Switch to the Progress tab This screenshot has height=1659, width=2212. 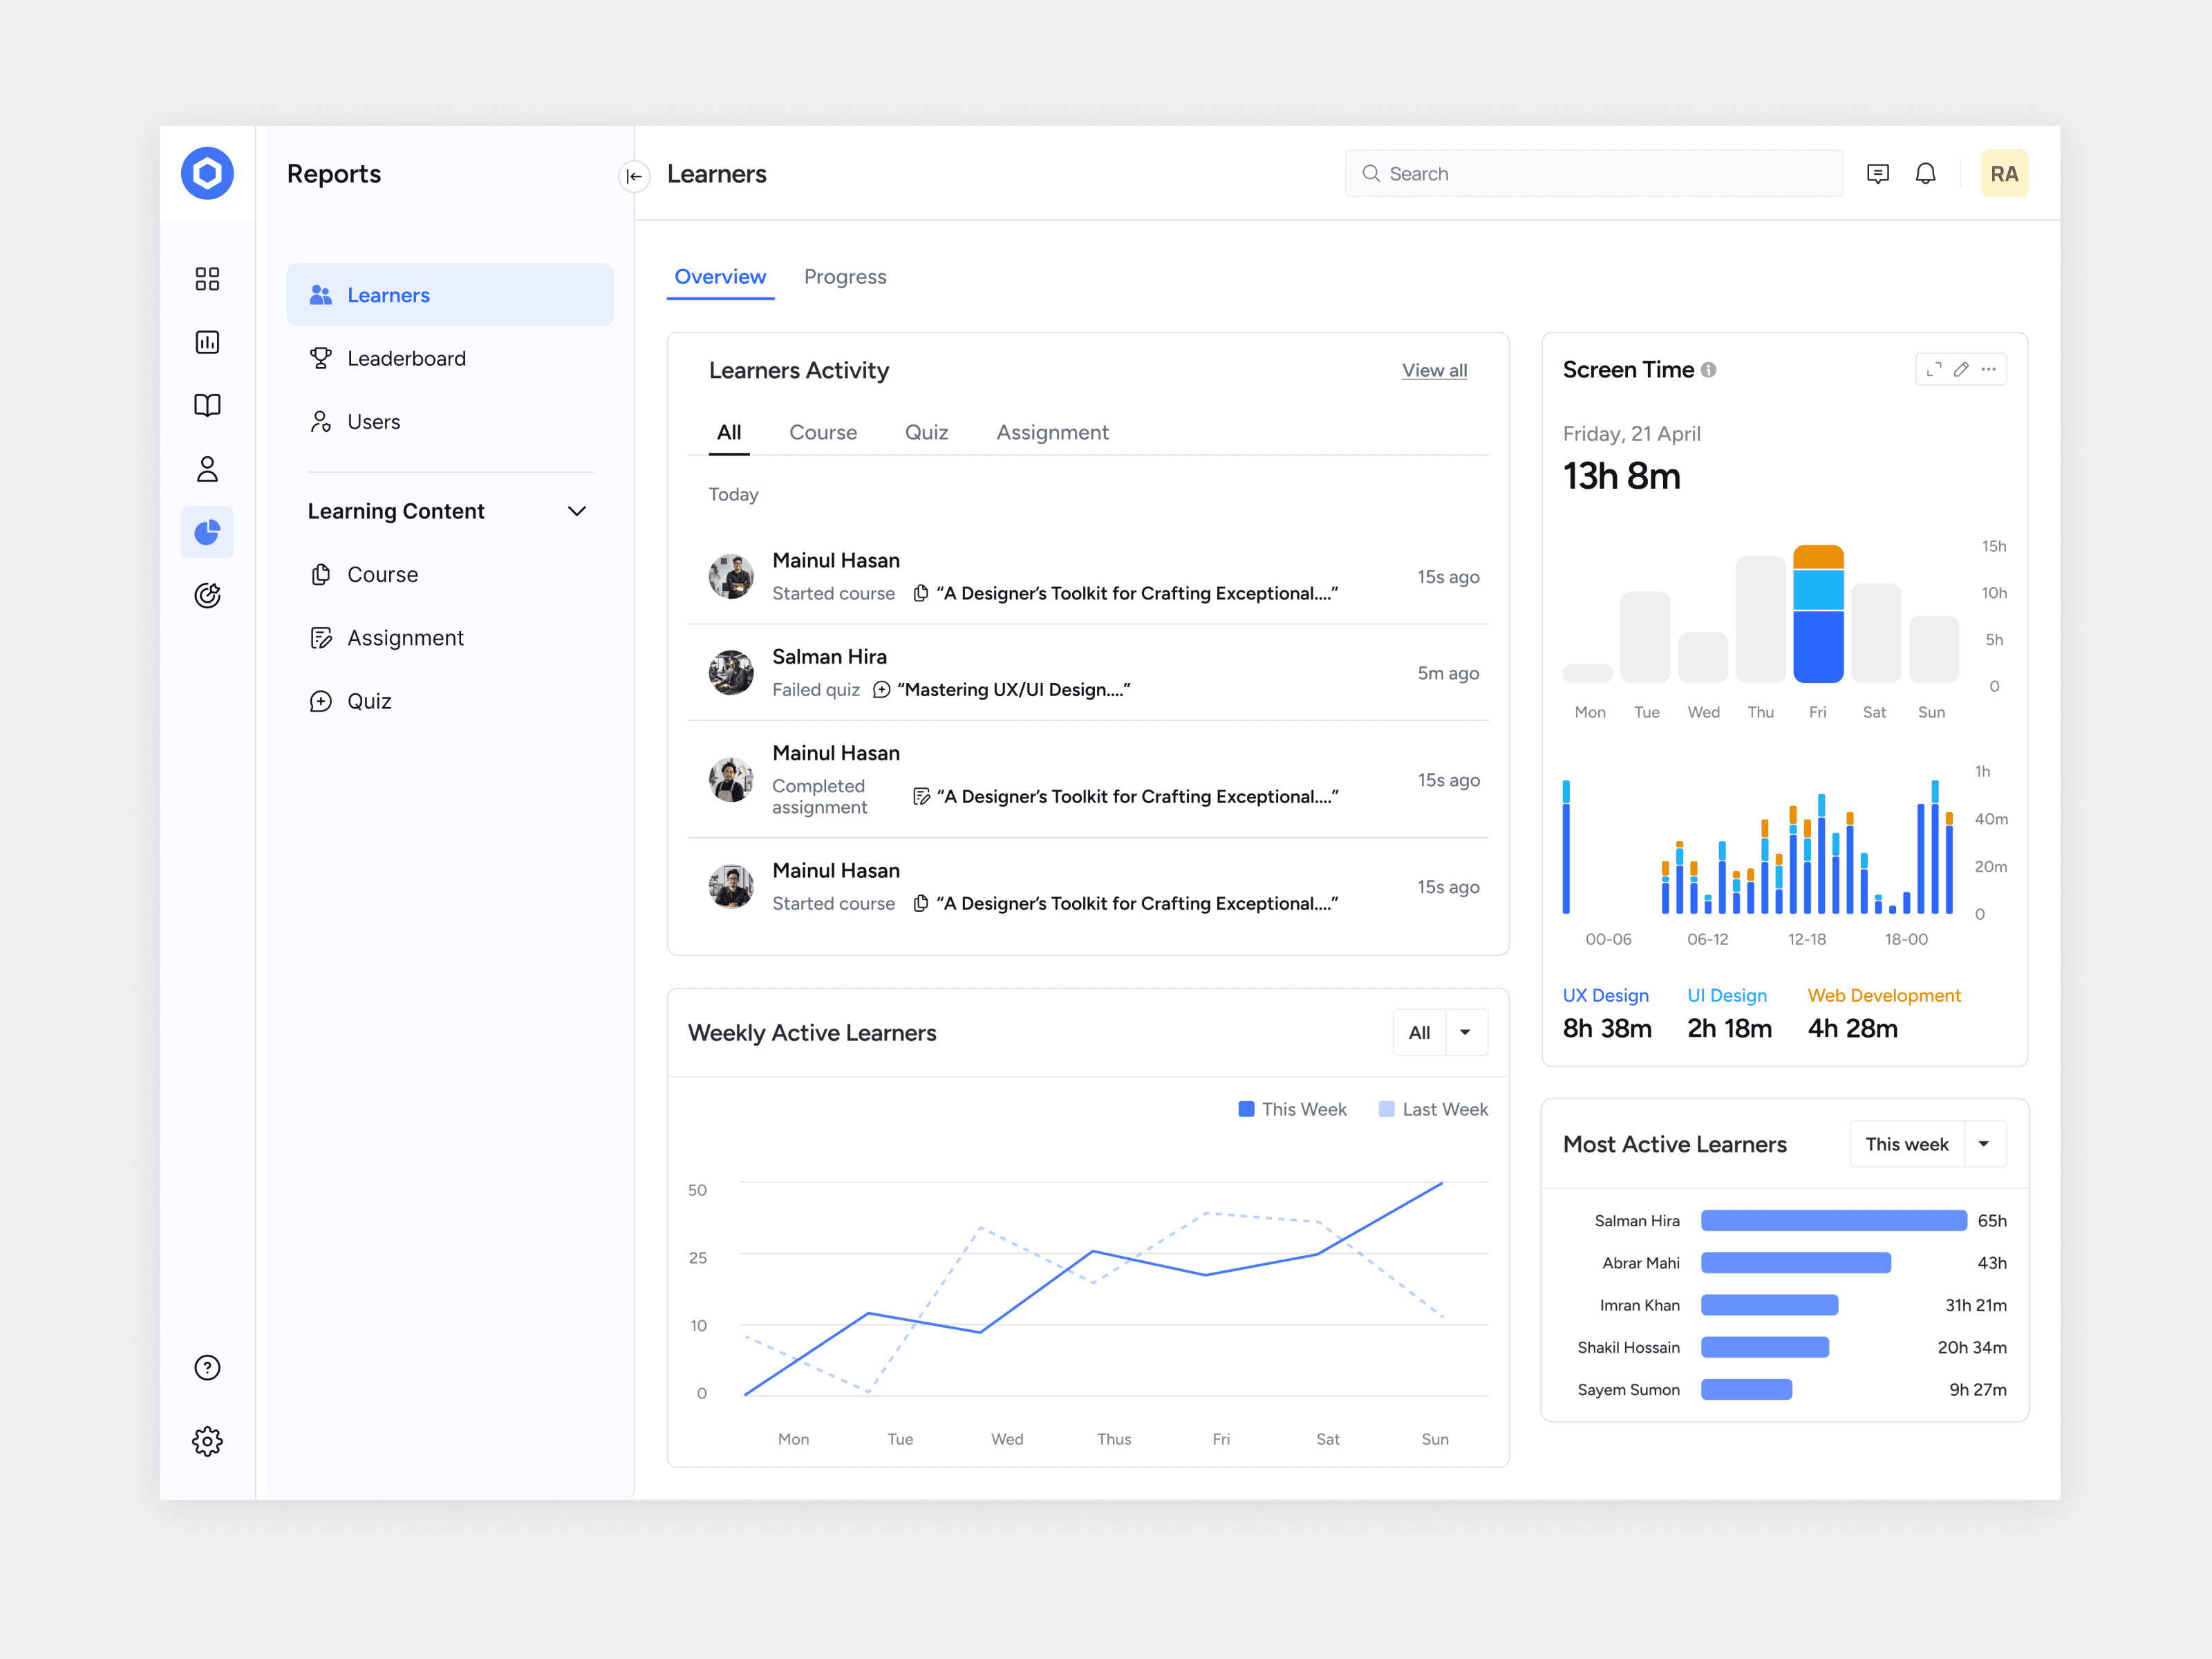coord(845,277)
